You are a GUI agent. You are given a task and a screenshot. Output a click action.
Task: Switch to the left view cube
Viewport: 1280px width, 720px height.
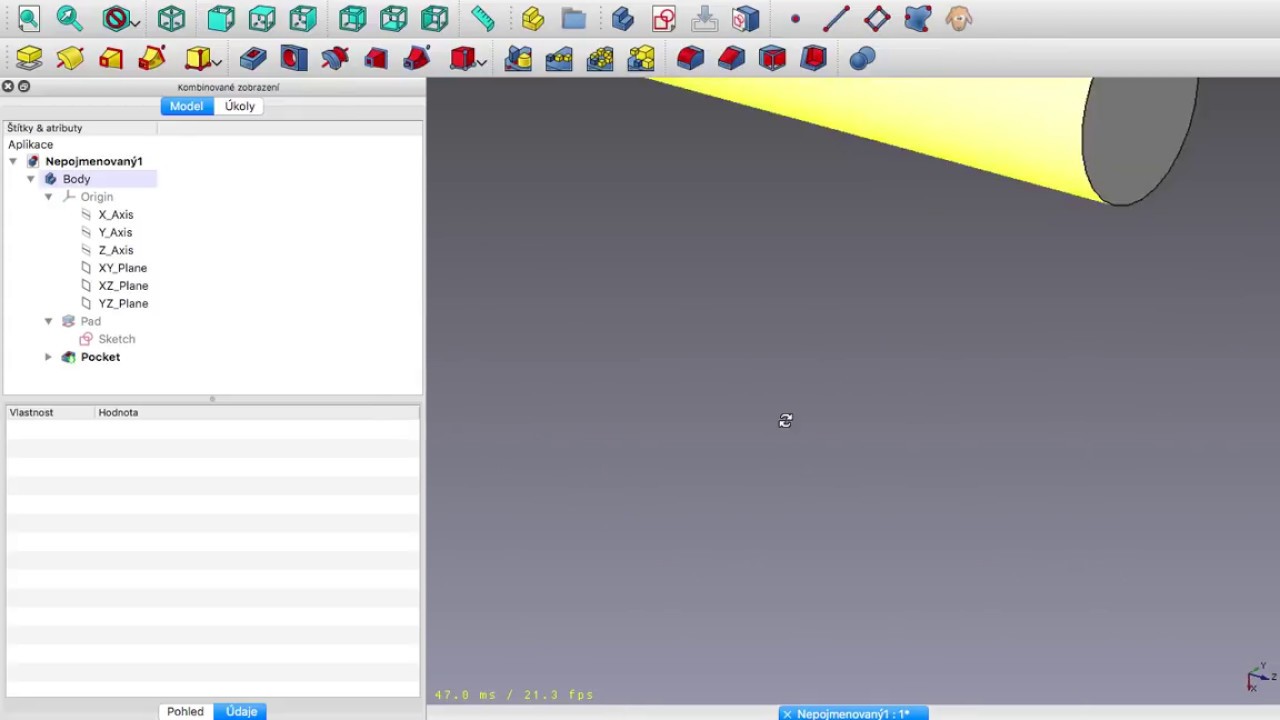pos(434,18)
